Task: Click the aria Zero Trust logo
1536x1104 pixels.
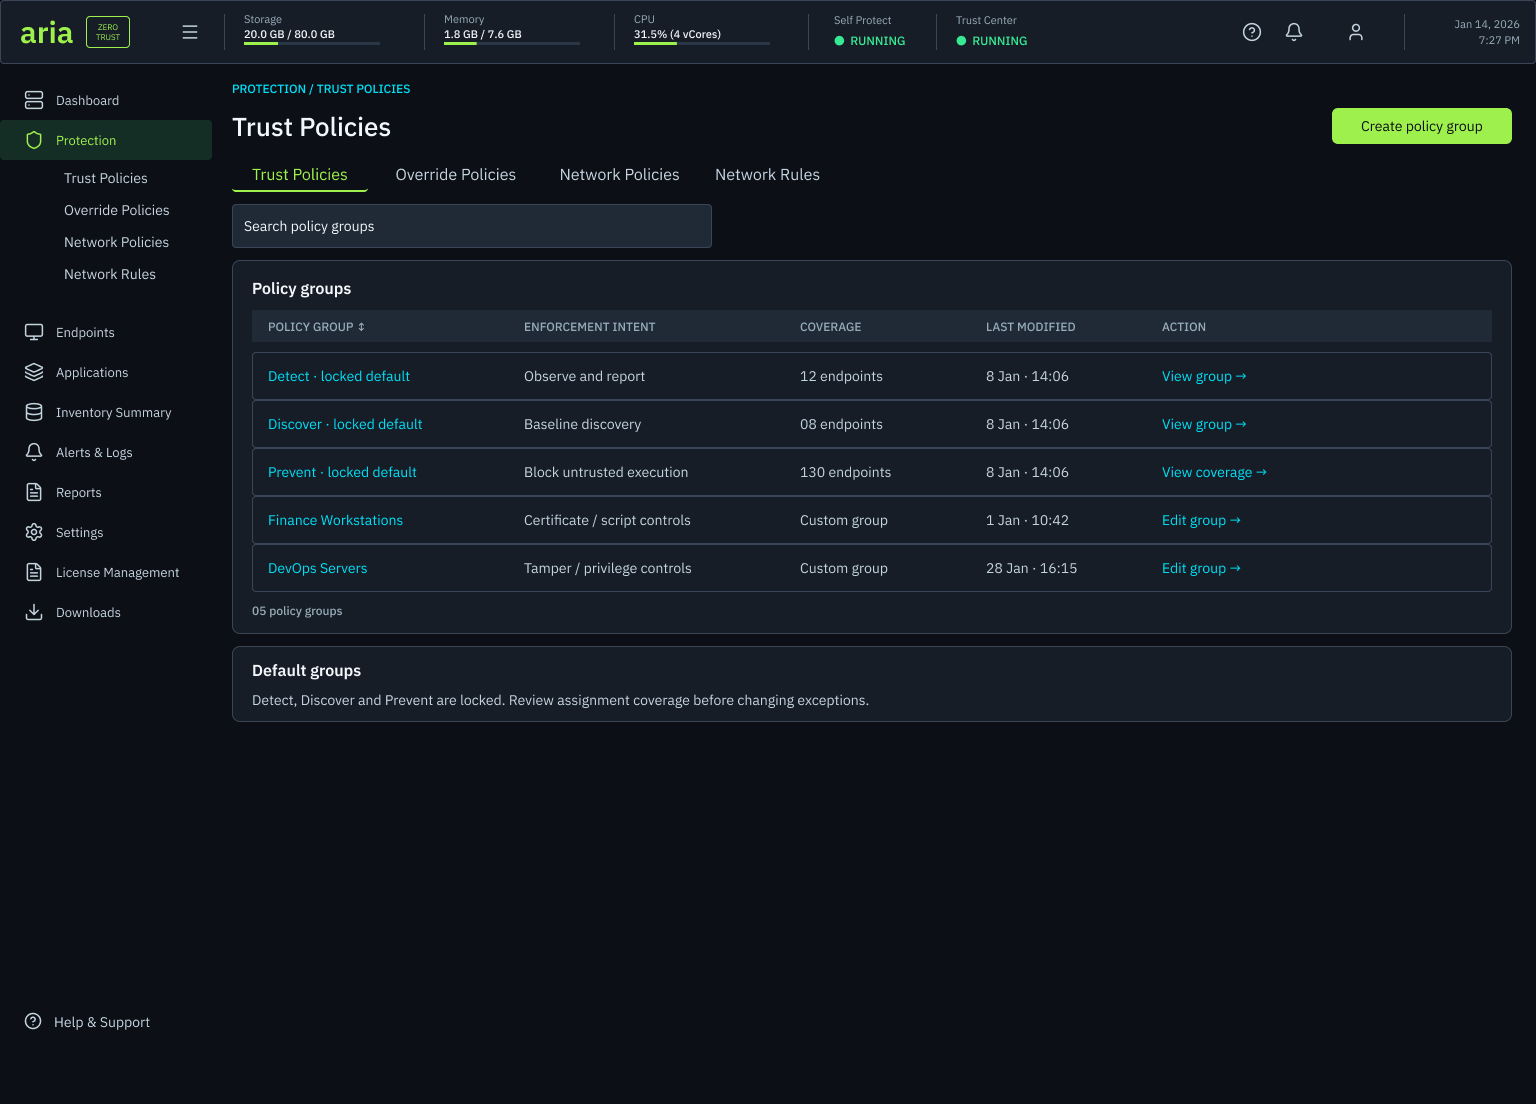Action: (x=75, y=32)
